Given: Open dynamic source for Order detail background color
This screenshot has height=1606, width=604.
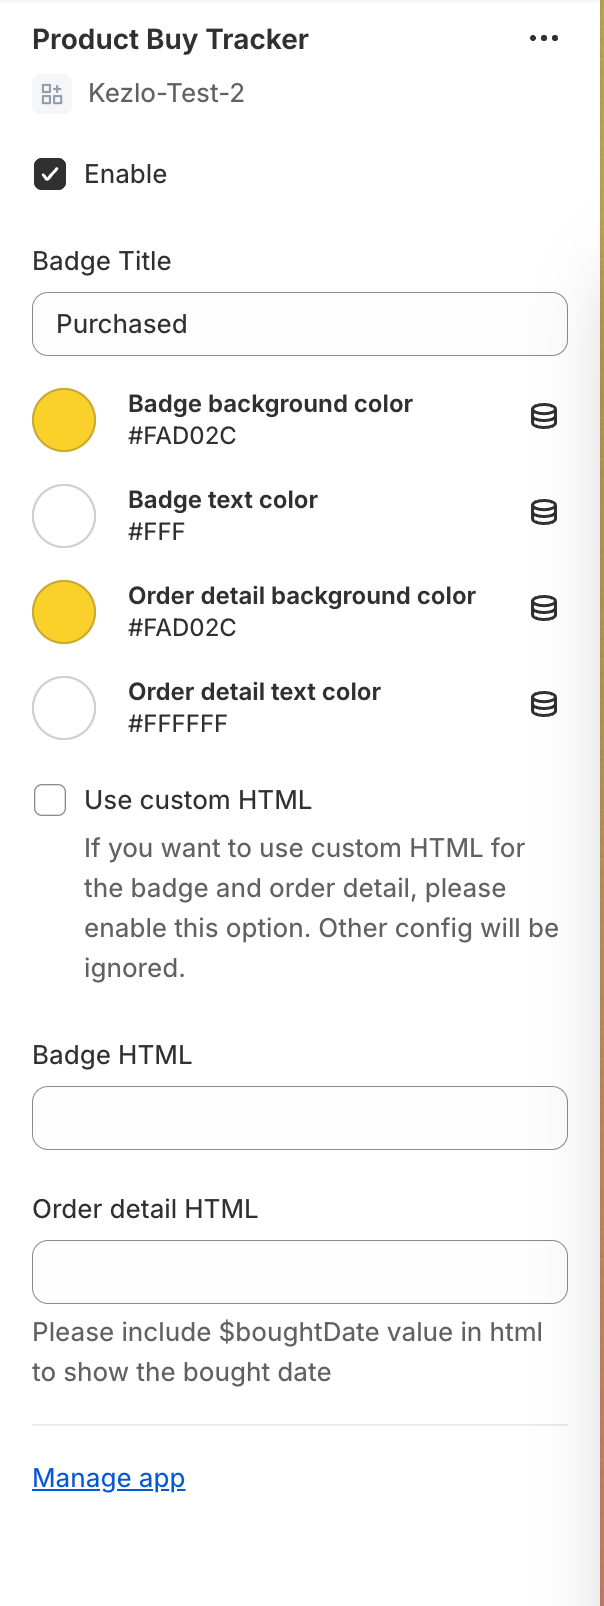Looking at the screenshot, I should [544, 609].
